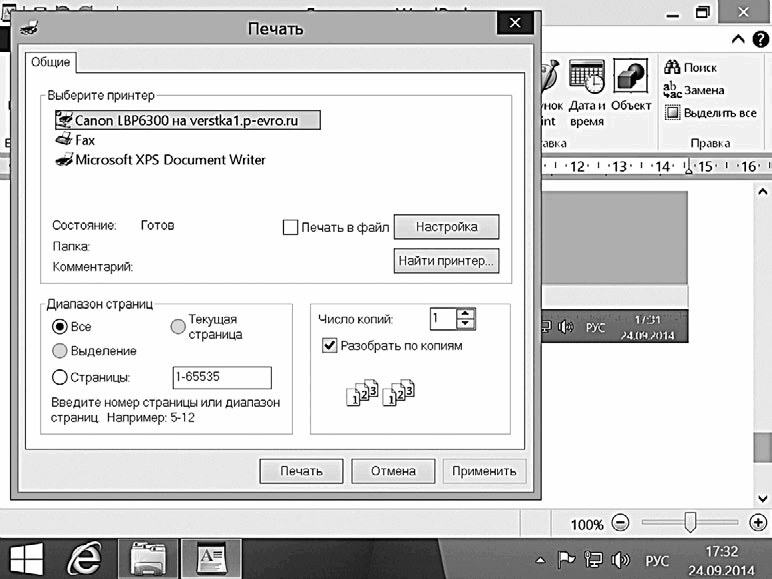Open the General (Общие) tab
This screenshot has width=772, height=579.
(x=51, y=62)
